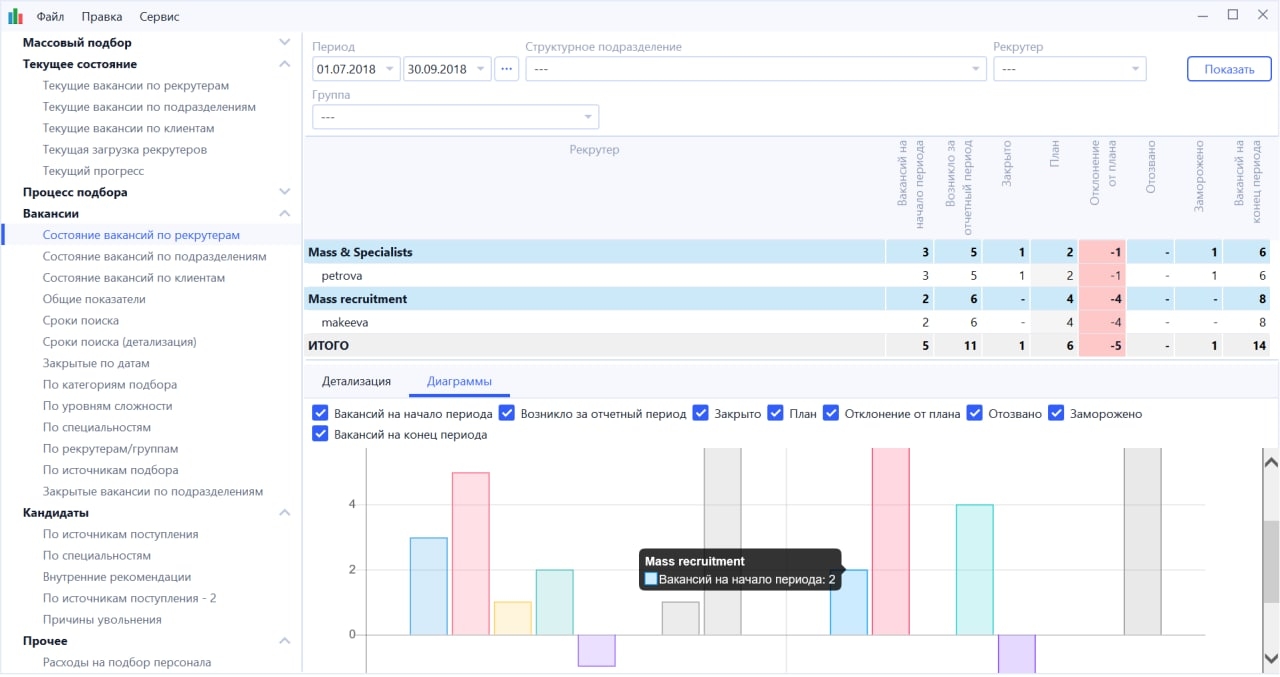The image size is (1280, 677).
Task: Select the Mass & Specialists group row
Action: pyautogui.click(x=788, y=252)
